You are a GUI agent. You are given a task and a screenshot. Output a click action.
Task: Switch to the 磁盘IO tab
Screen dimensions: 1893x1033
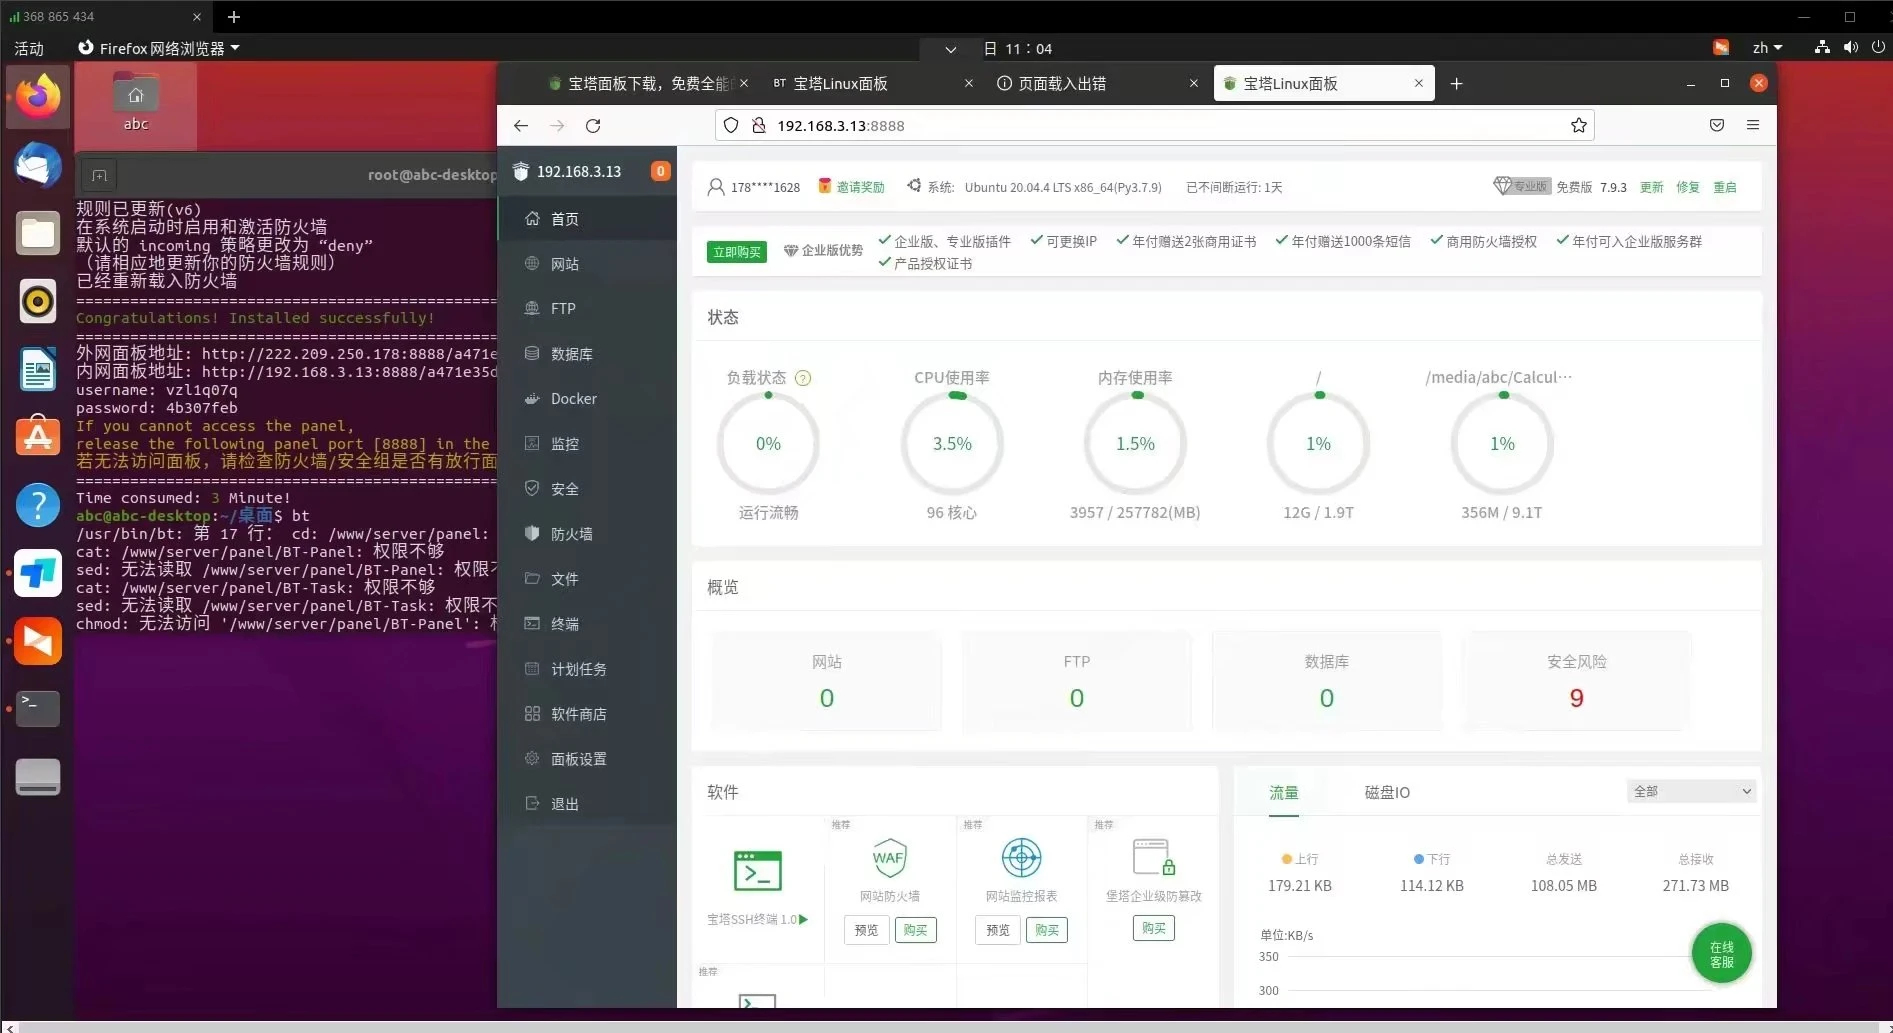coord(1387,792)
